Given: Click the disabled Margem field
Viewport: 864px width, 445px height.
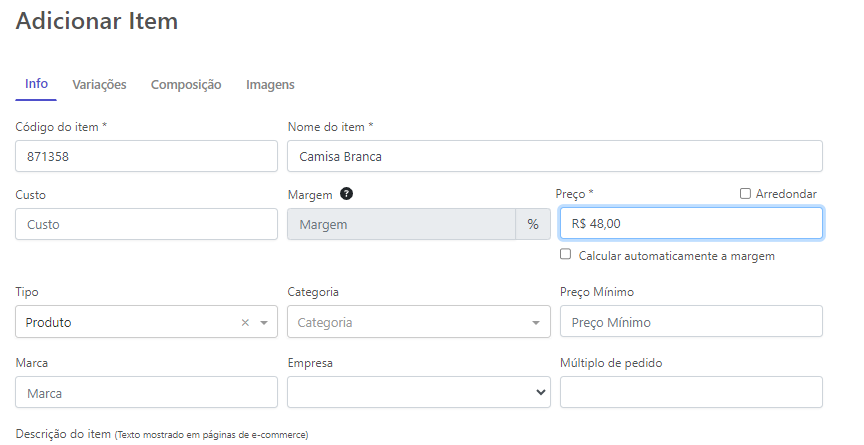Looking at the screenshot, I should tap(401, 225).
